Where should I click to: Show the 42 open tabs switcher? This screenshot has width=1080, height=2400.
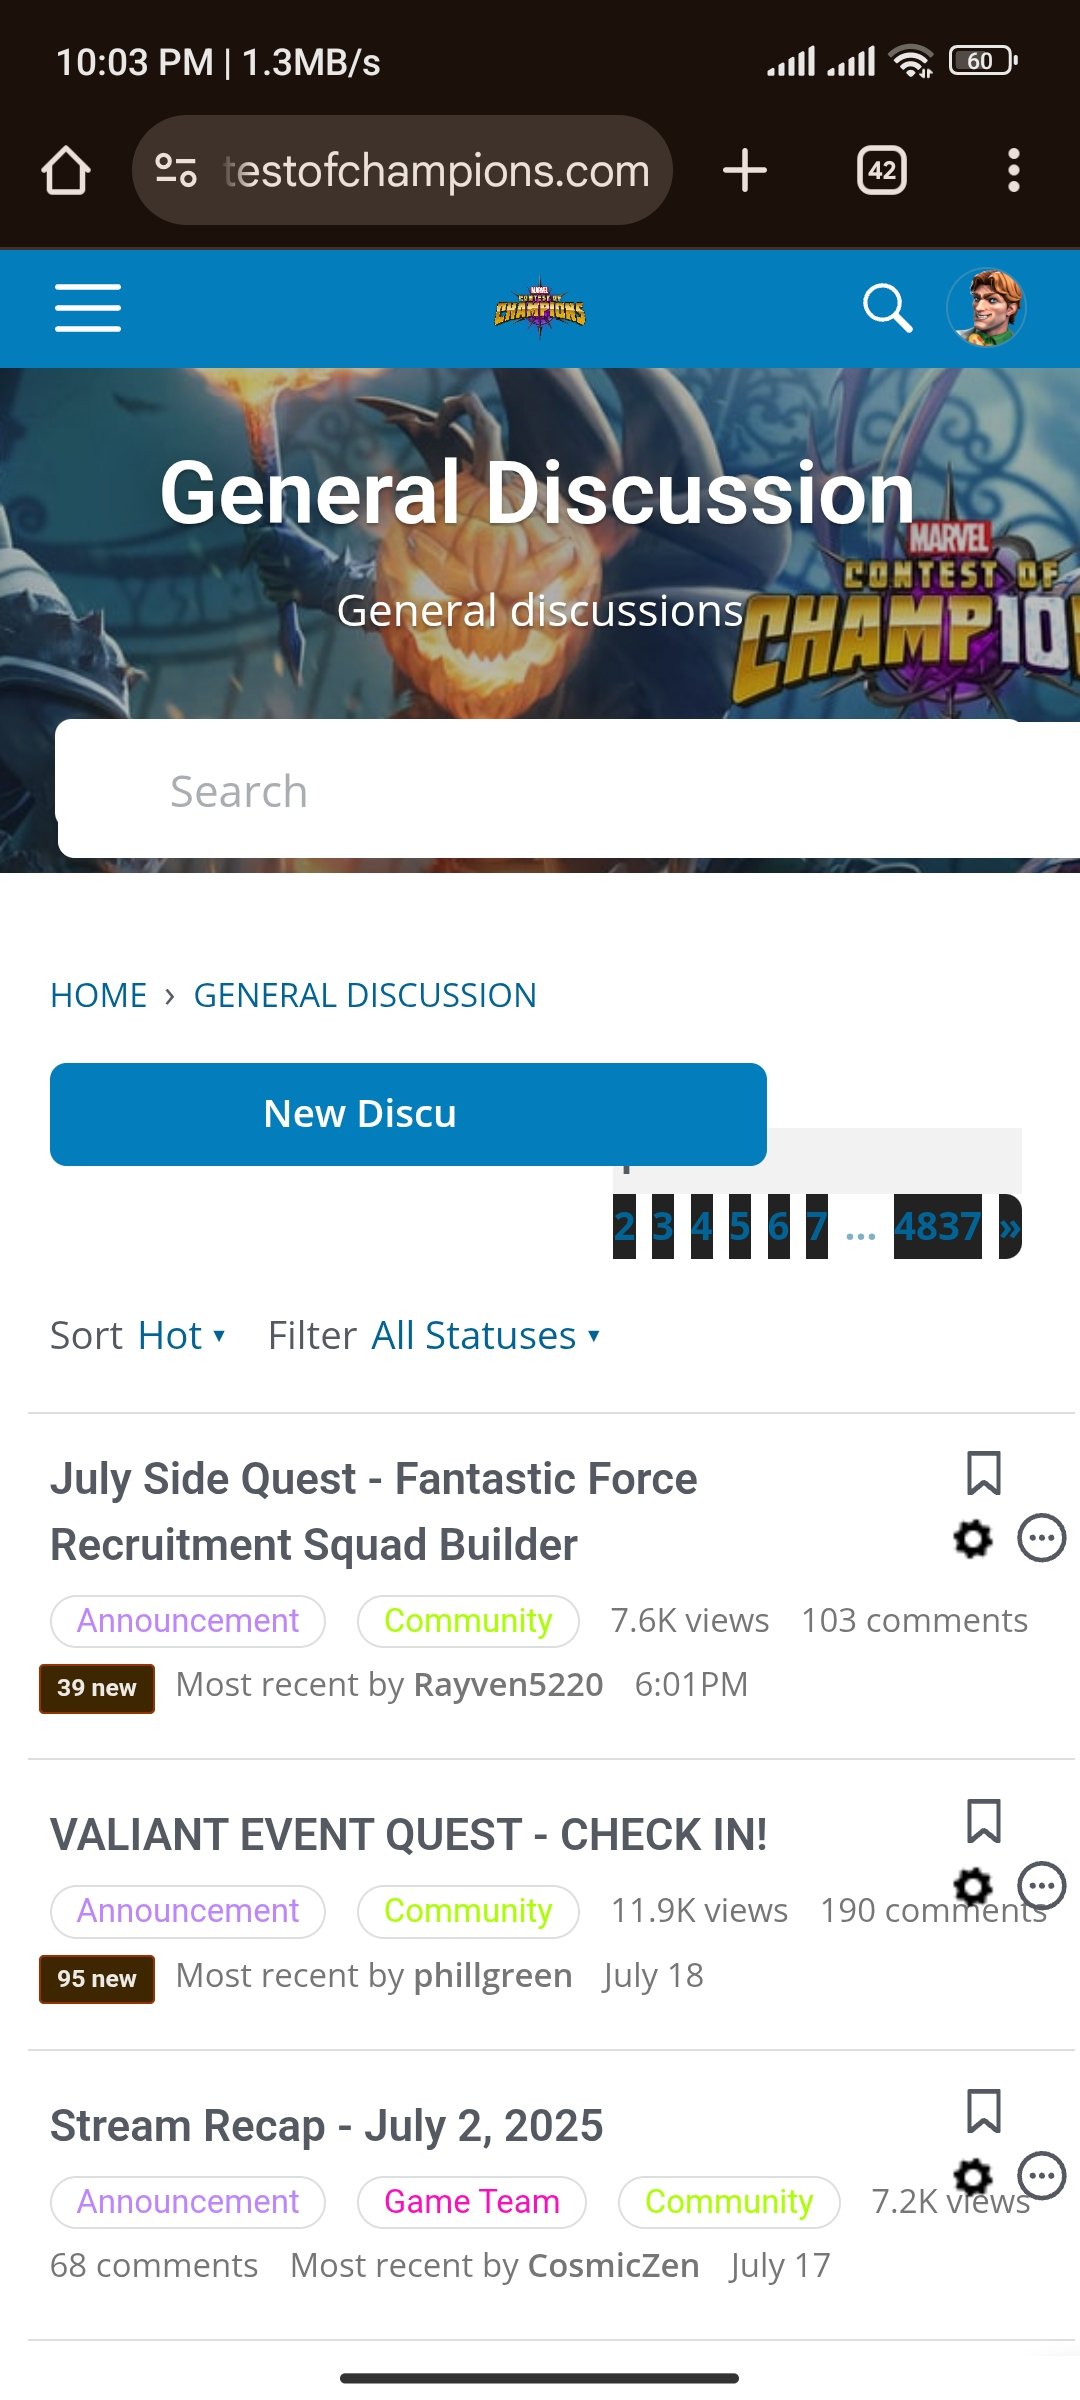tap(882, 170)
